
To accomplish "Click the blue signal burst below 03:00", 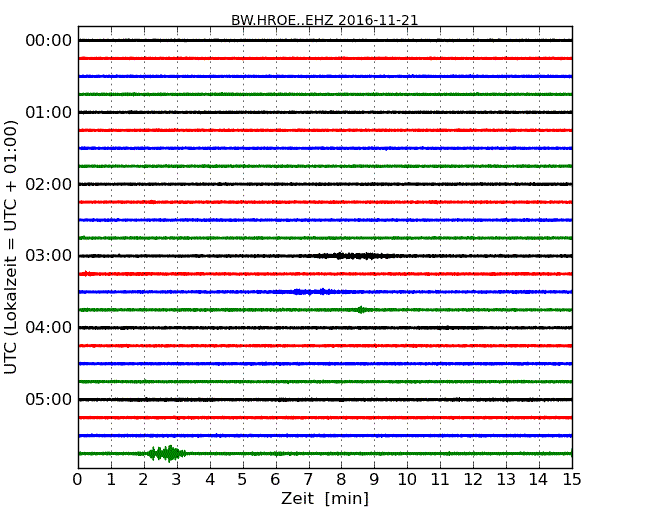I will [314, 292].
